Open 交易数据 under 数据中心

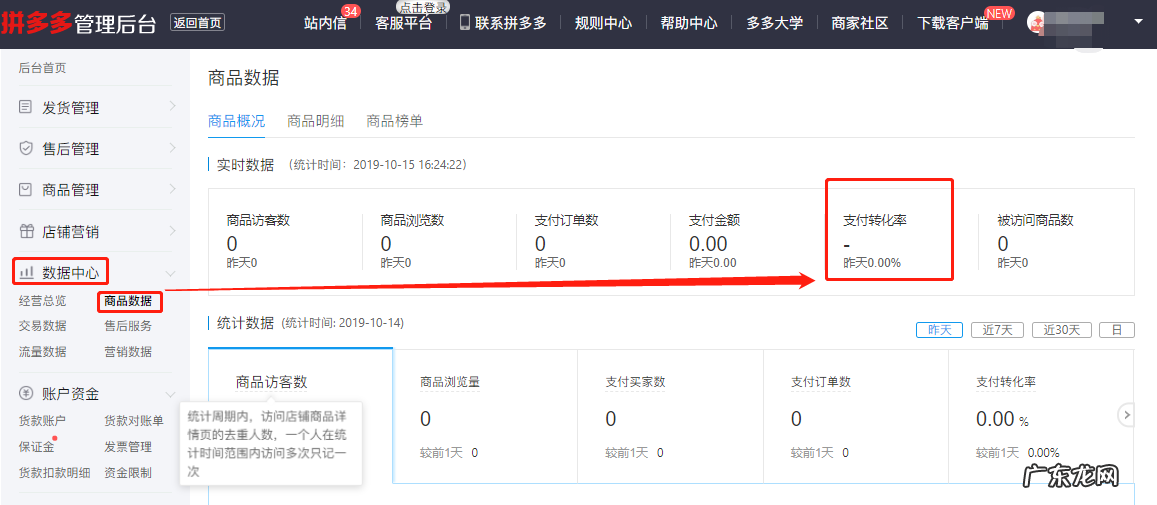tap(42, 326)
